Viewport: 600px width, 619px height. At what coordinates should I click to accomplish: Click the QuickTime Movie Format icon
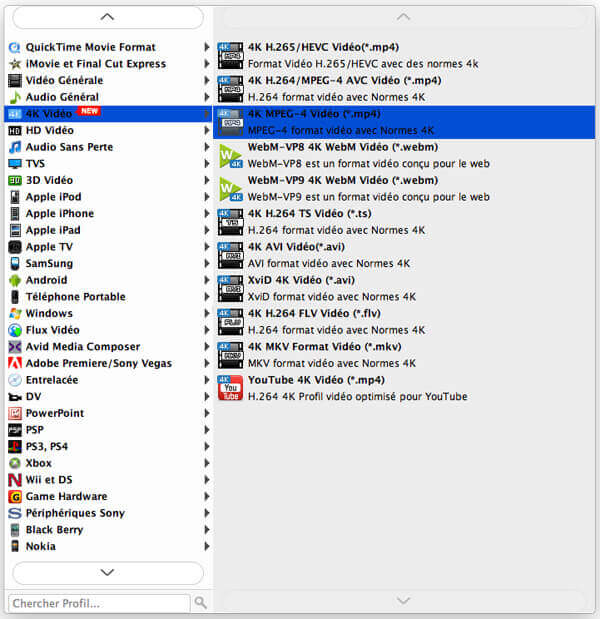click(15, 47)
